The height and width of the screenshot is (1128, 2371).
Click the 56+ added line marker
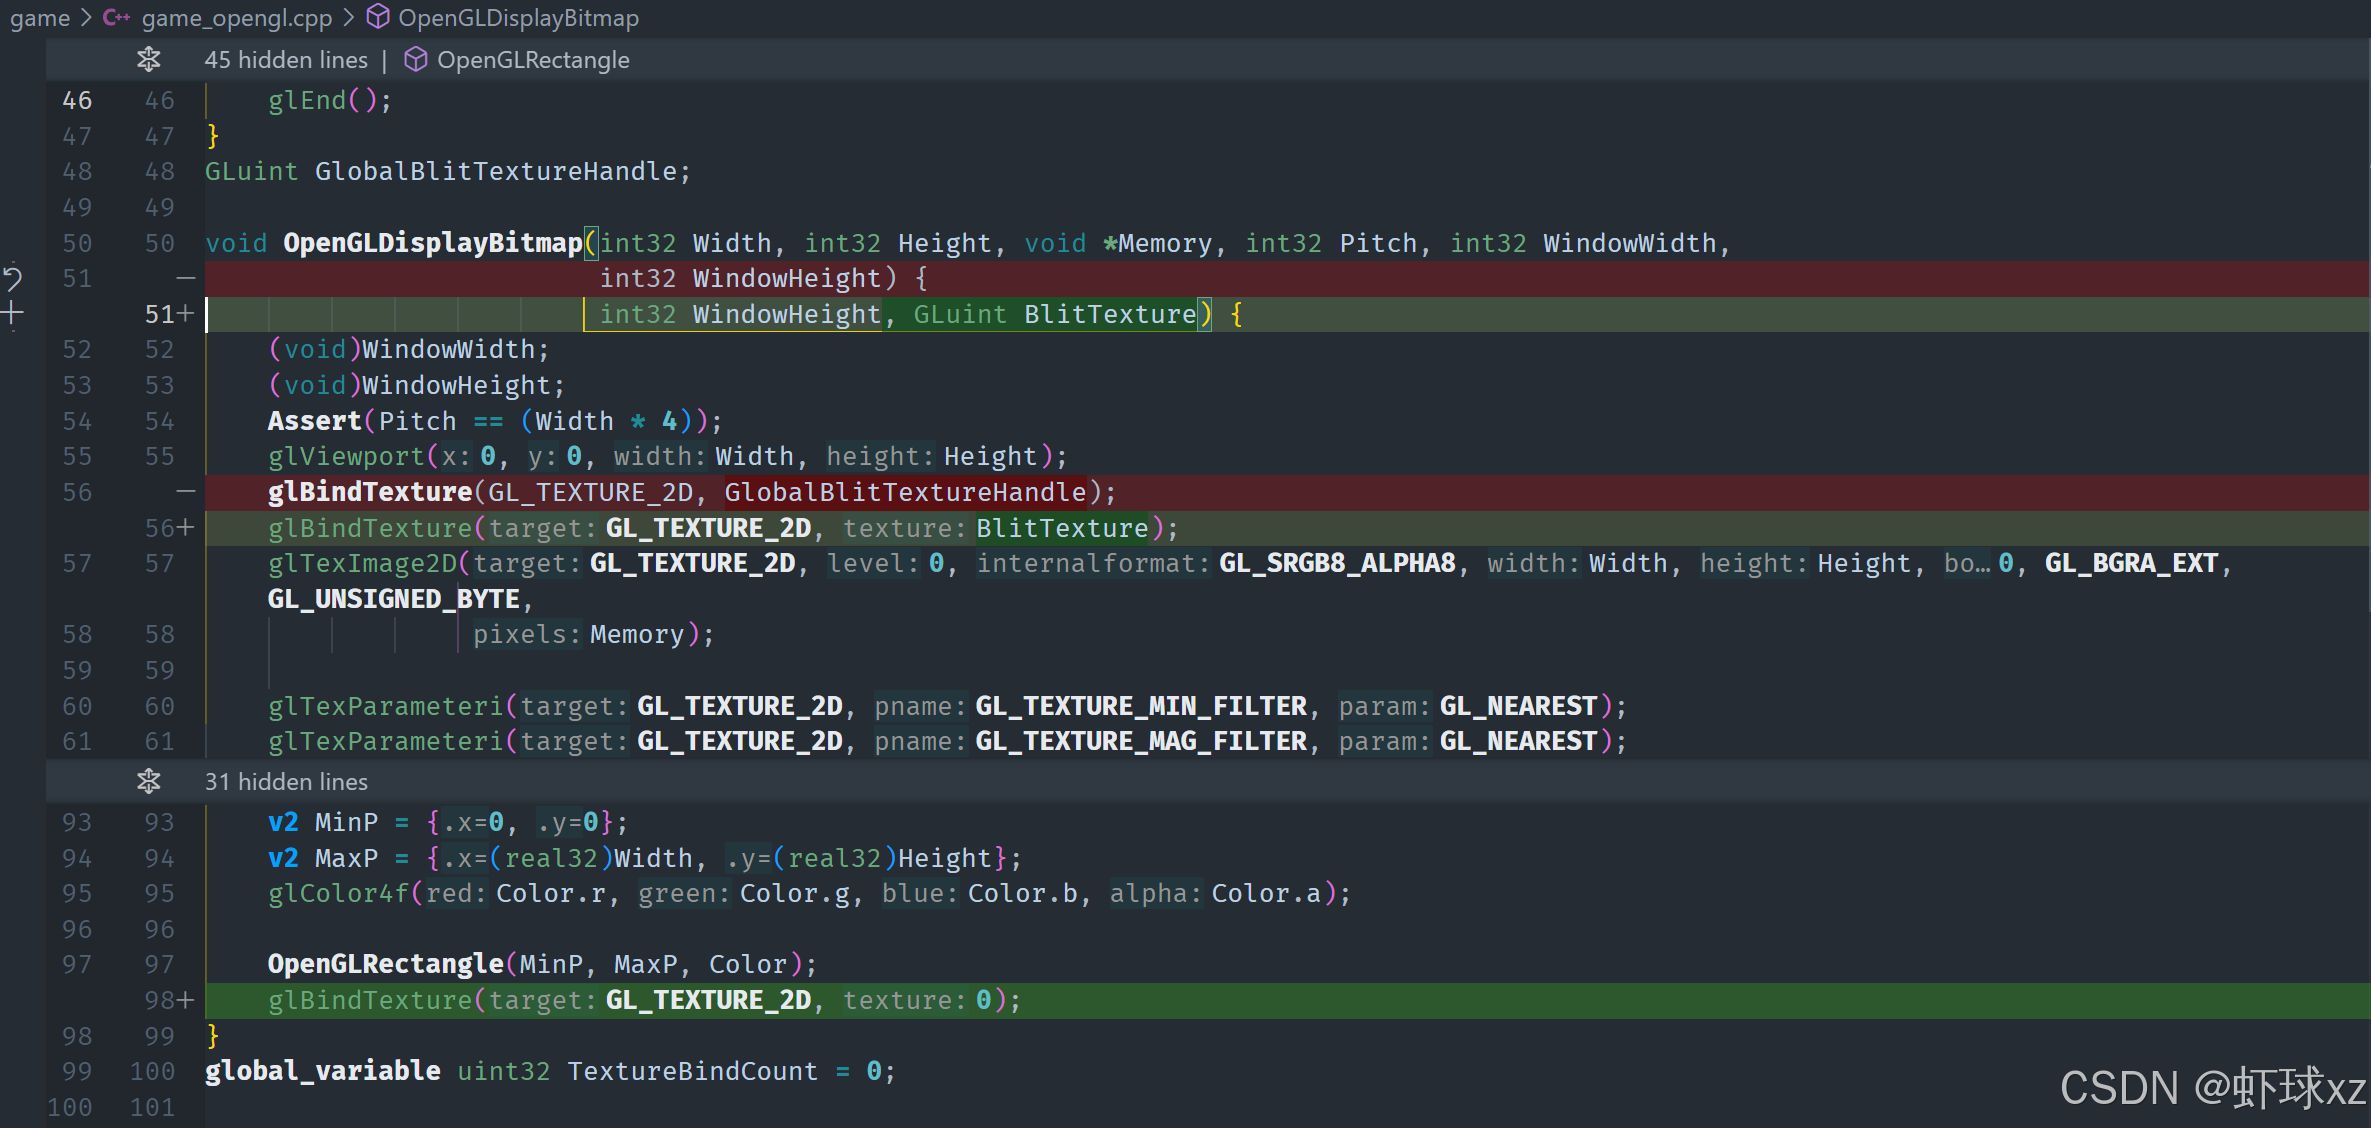[x=169, y=528]
